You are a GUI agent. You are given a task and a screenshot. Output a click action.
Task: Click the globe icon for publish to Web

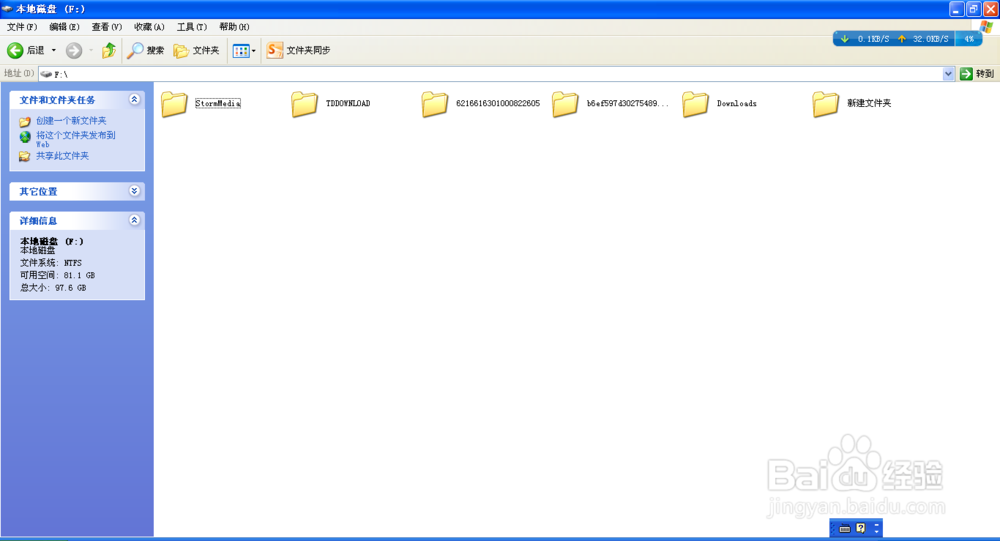click(x=25, y=137)
